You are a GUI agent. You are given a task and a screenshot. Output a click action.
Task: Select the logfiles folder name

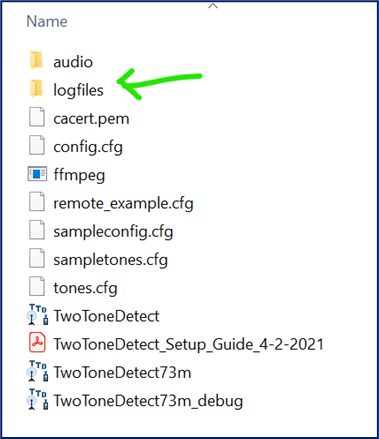78,90
